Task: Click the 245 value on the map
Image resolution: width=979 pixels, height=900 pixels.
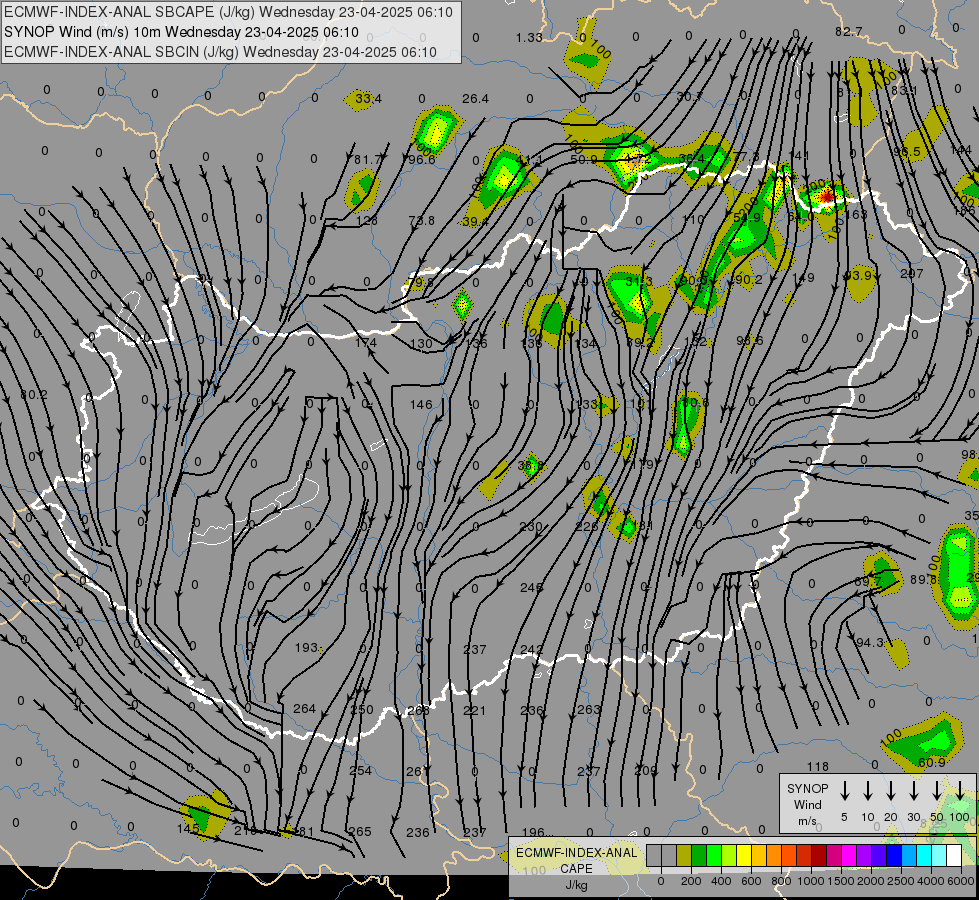Action: (531, 587)
